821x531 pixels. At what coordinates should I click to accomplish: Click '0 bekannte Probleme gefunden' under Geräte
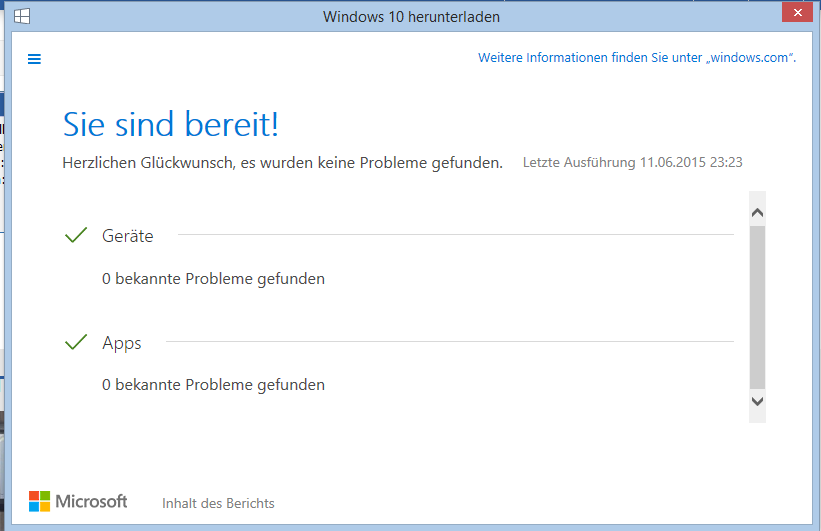click(x=213, y=279)
